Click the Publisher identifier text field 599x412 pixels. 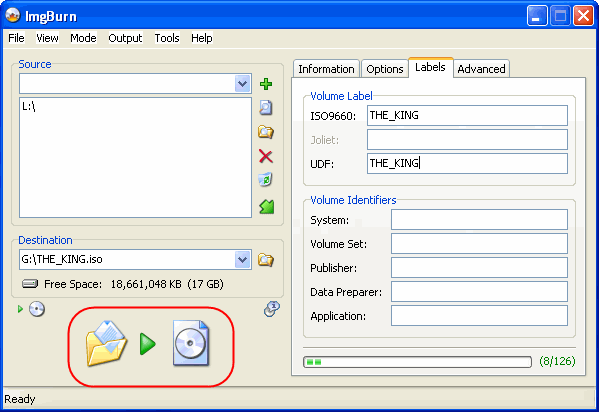tap(479, 268)
